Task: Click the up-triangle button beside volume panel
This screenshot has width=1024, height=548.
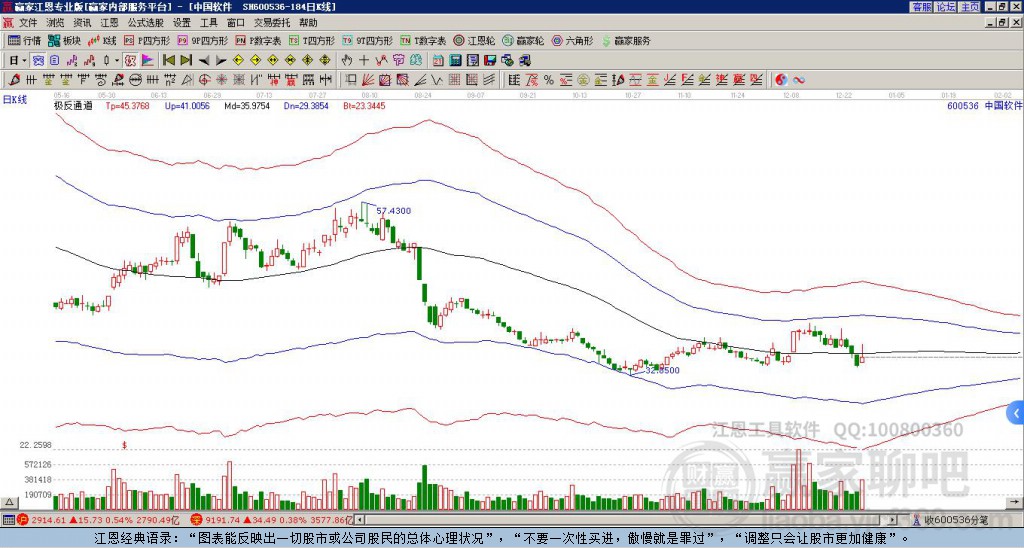Action: coord(9,503)
